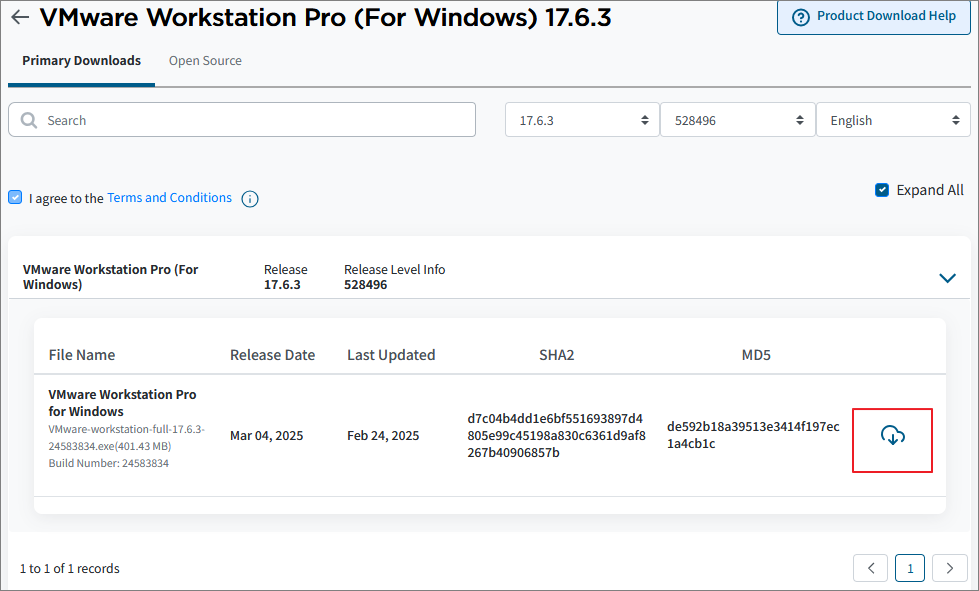Uncheck the Expand All checkbox
979x591 pixels.
tap(882, 190)
